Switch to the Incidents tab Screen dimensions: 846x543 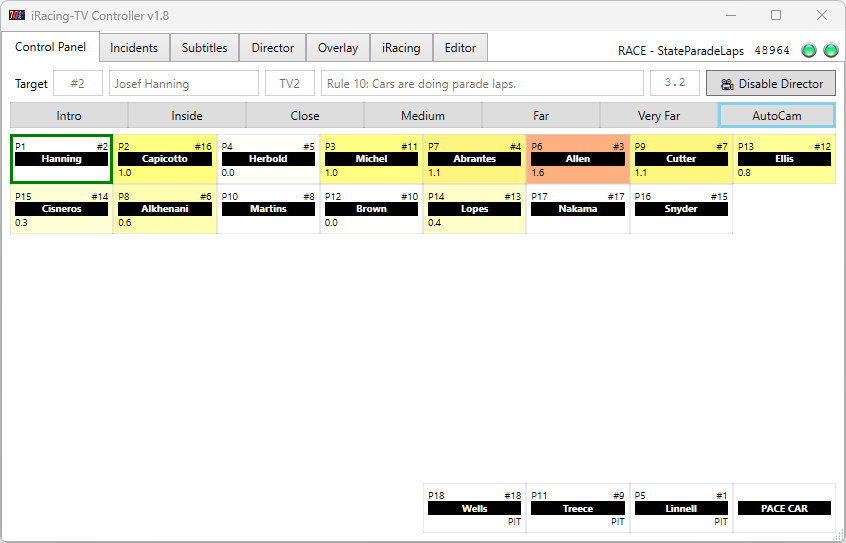point(134,47)
